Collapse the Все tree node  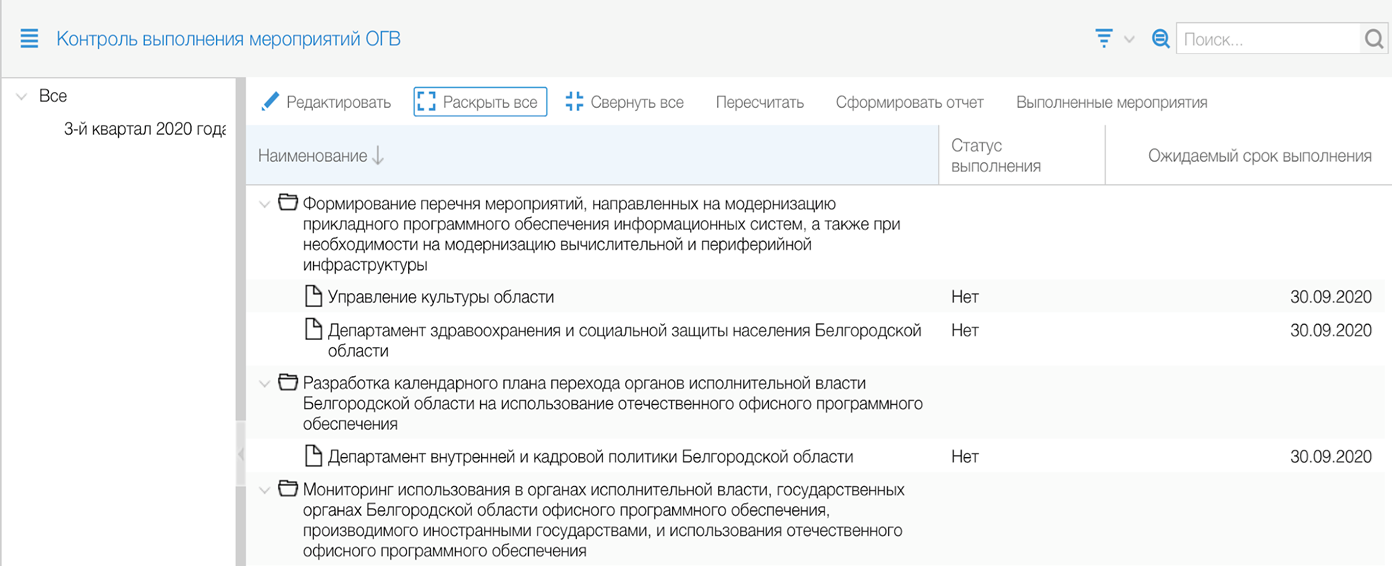21,97
